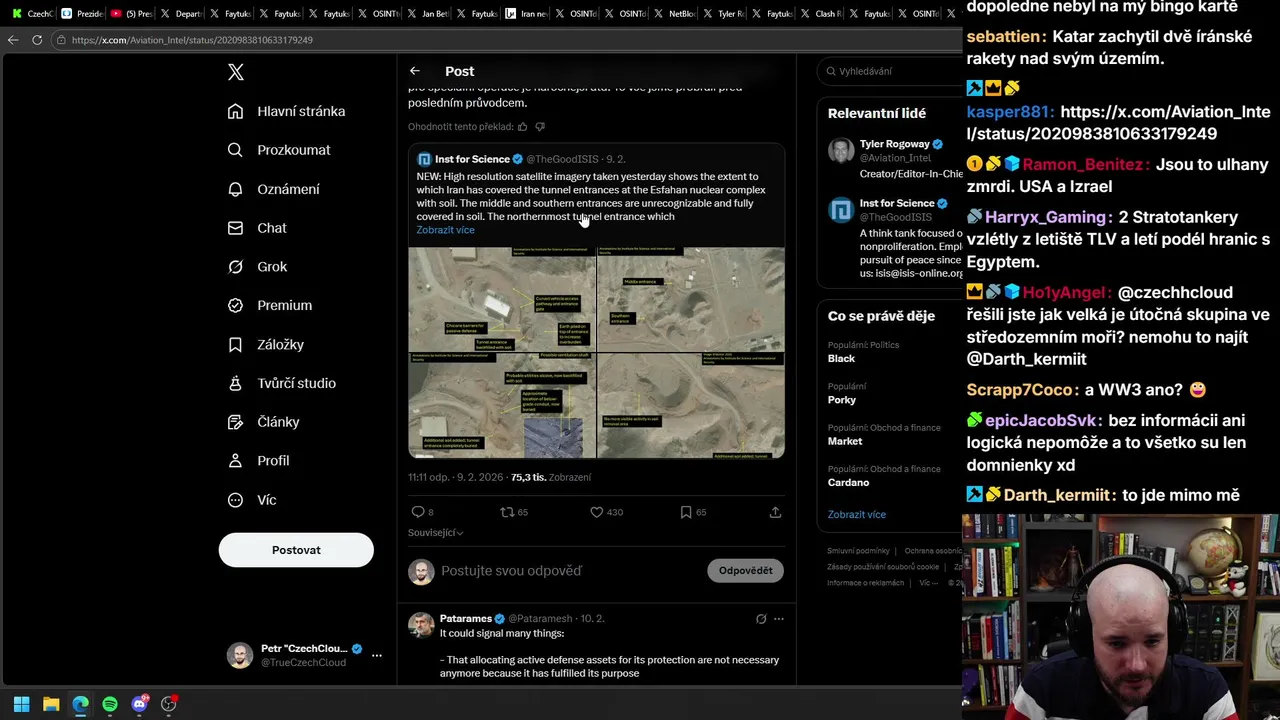This screenshot has height=720, width=1280.
Task: Open kasper881's x.com link in chat
Action: [1118, 123]
